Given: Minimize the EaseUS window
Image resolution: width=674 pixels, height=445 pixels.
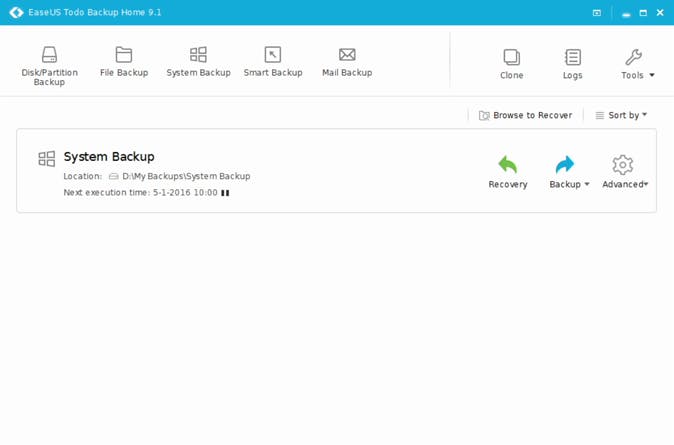Looking at the screenshot, I should (626, 14).
